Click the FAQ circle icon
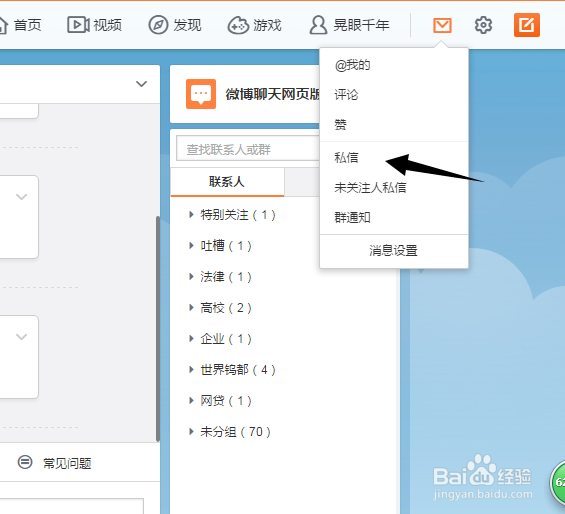Image resolution: width=565 pixels, height=514 pixels. tap(25, 462)
